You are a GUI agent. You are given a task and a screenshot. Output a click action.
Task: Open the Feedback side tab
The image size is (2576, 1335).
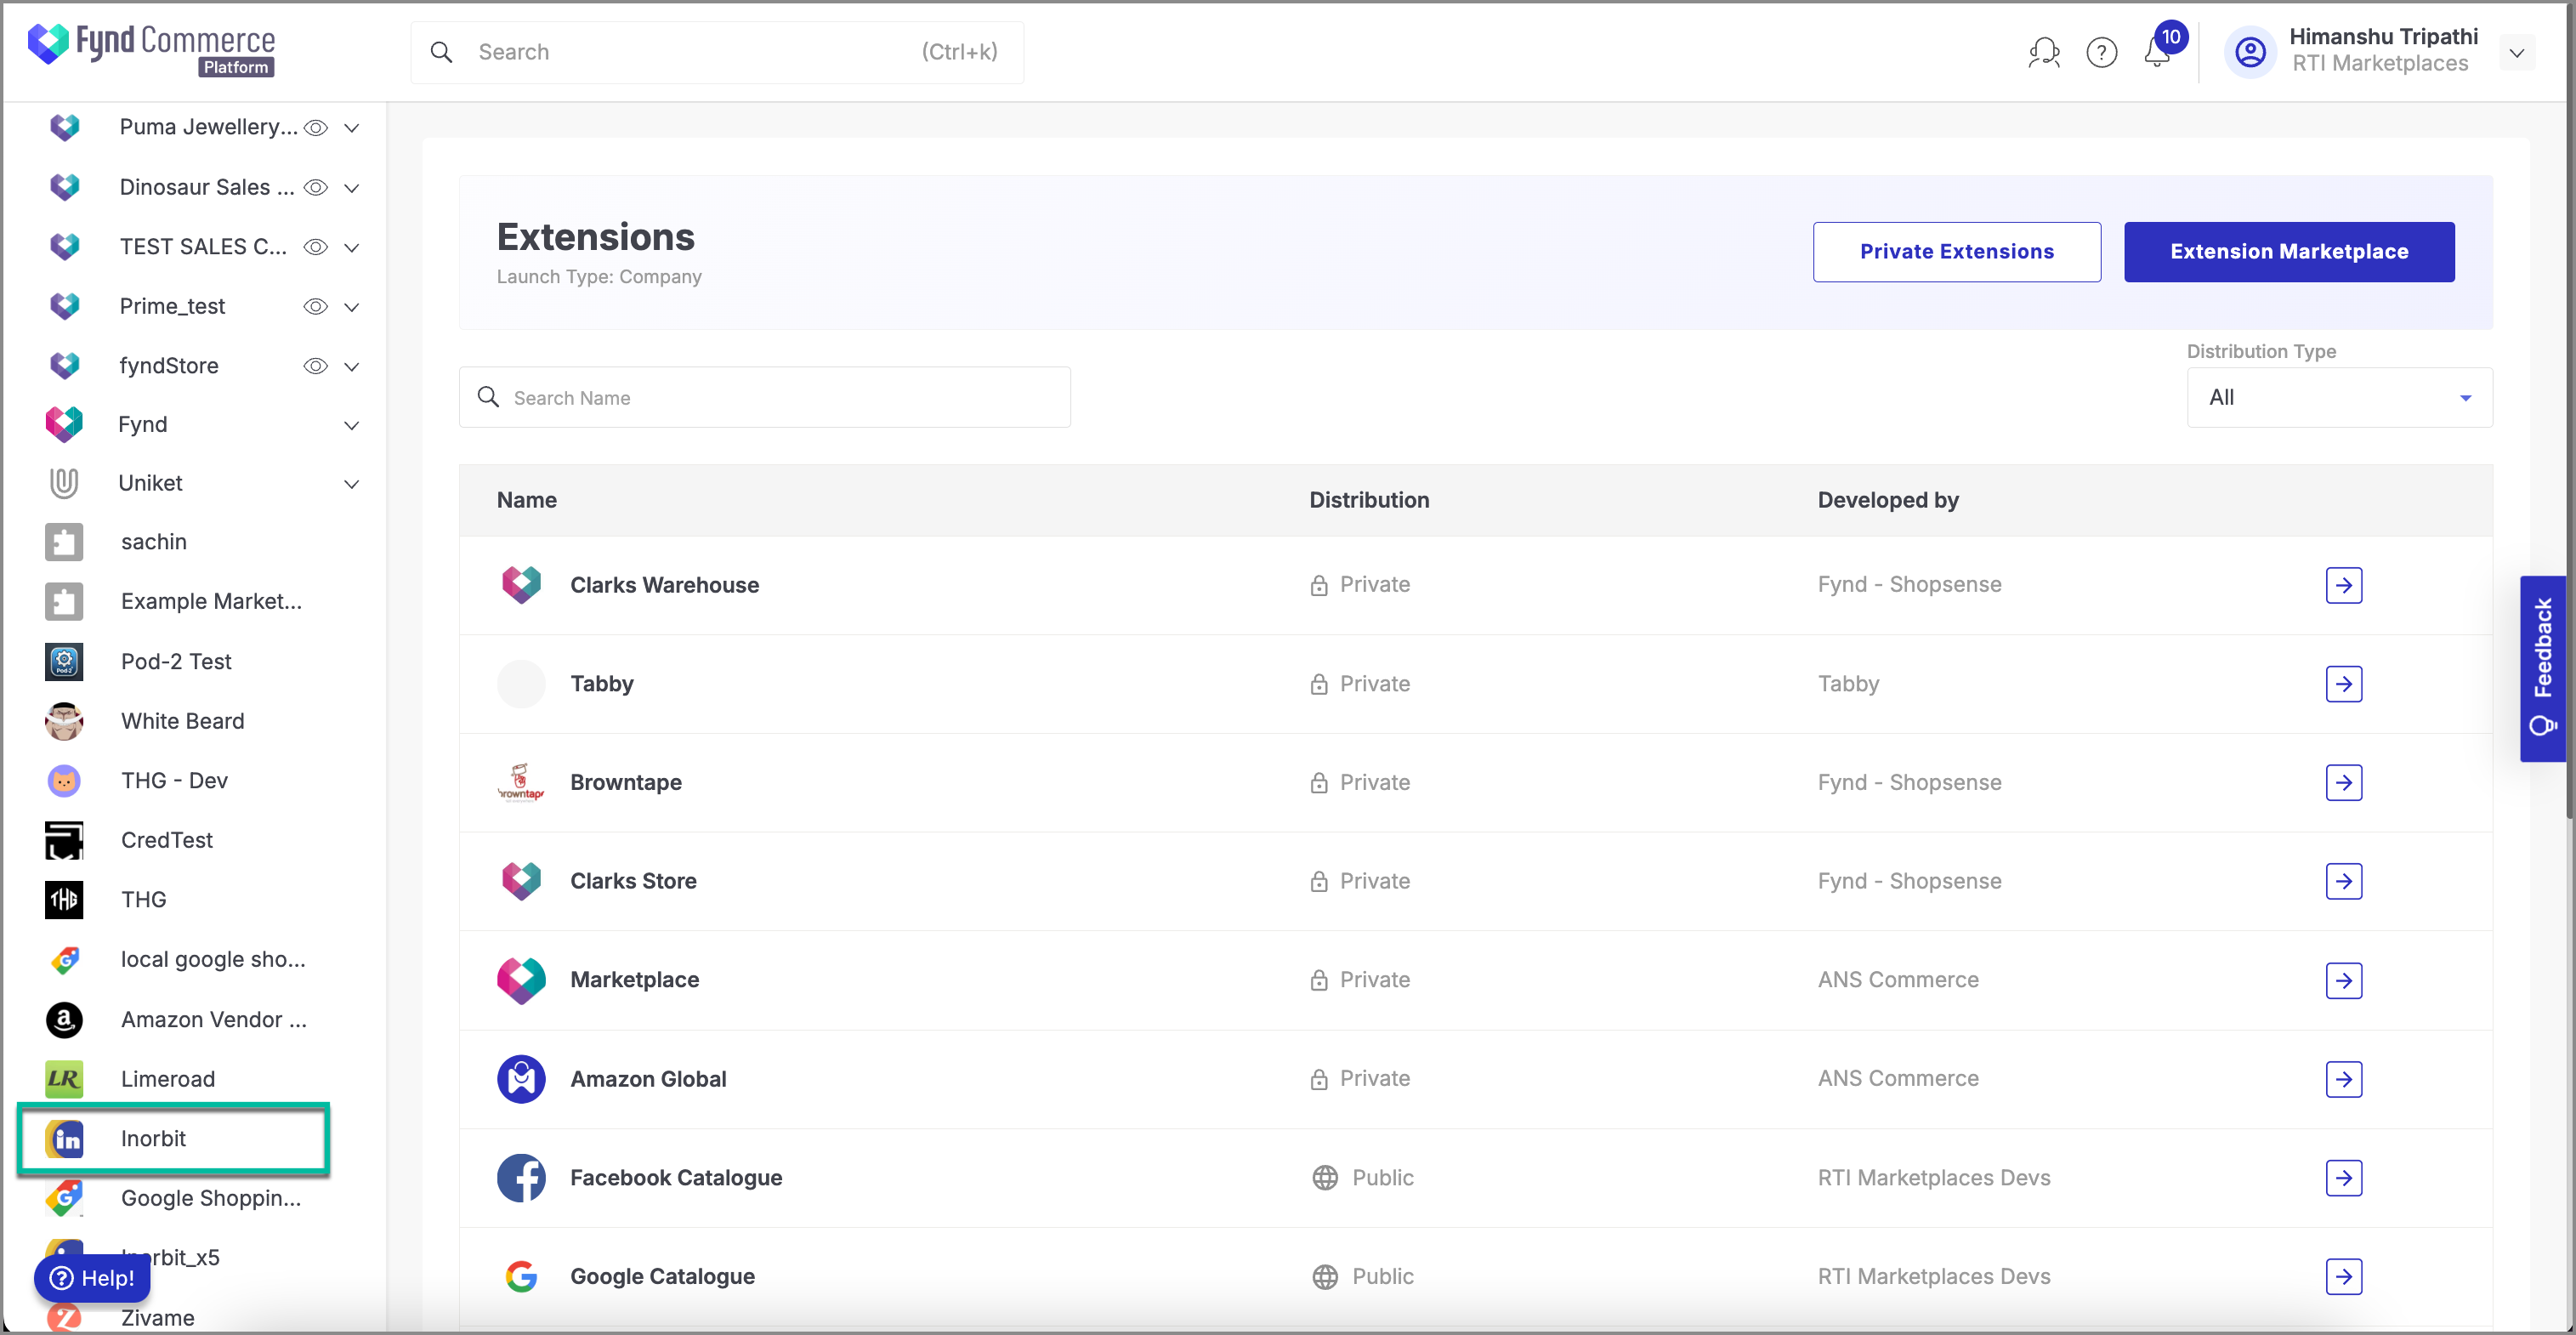click(x=2542, y=669)
